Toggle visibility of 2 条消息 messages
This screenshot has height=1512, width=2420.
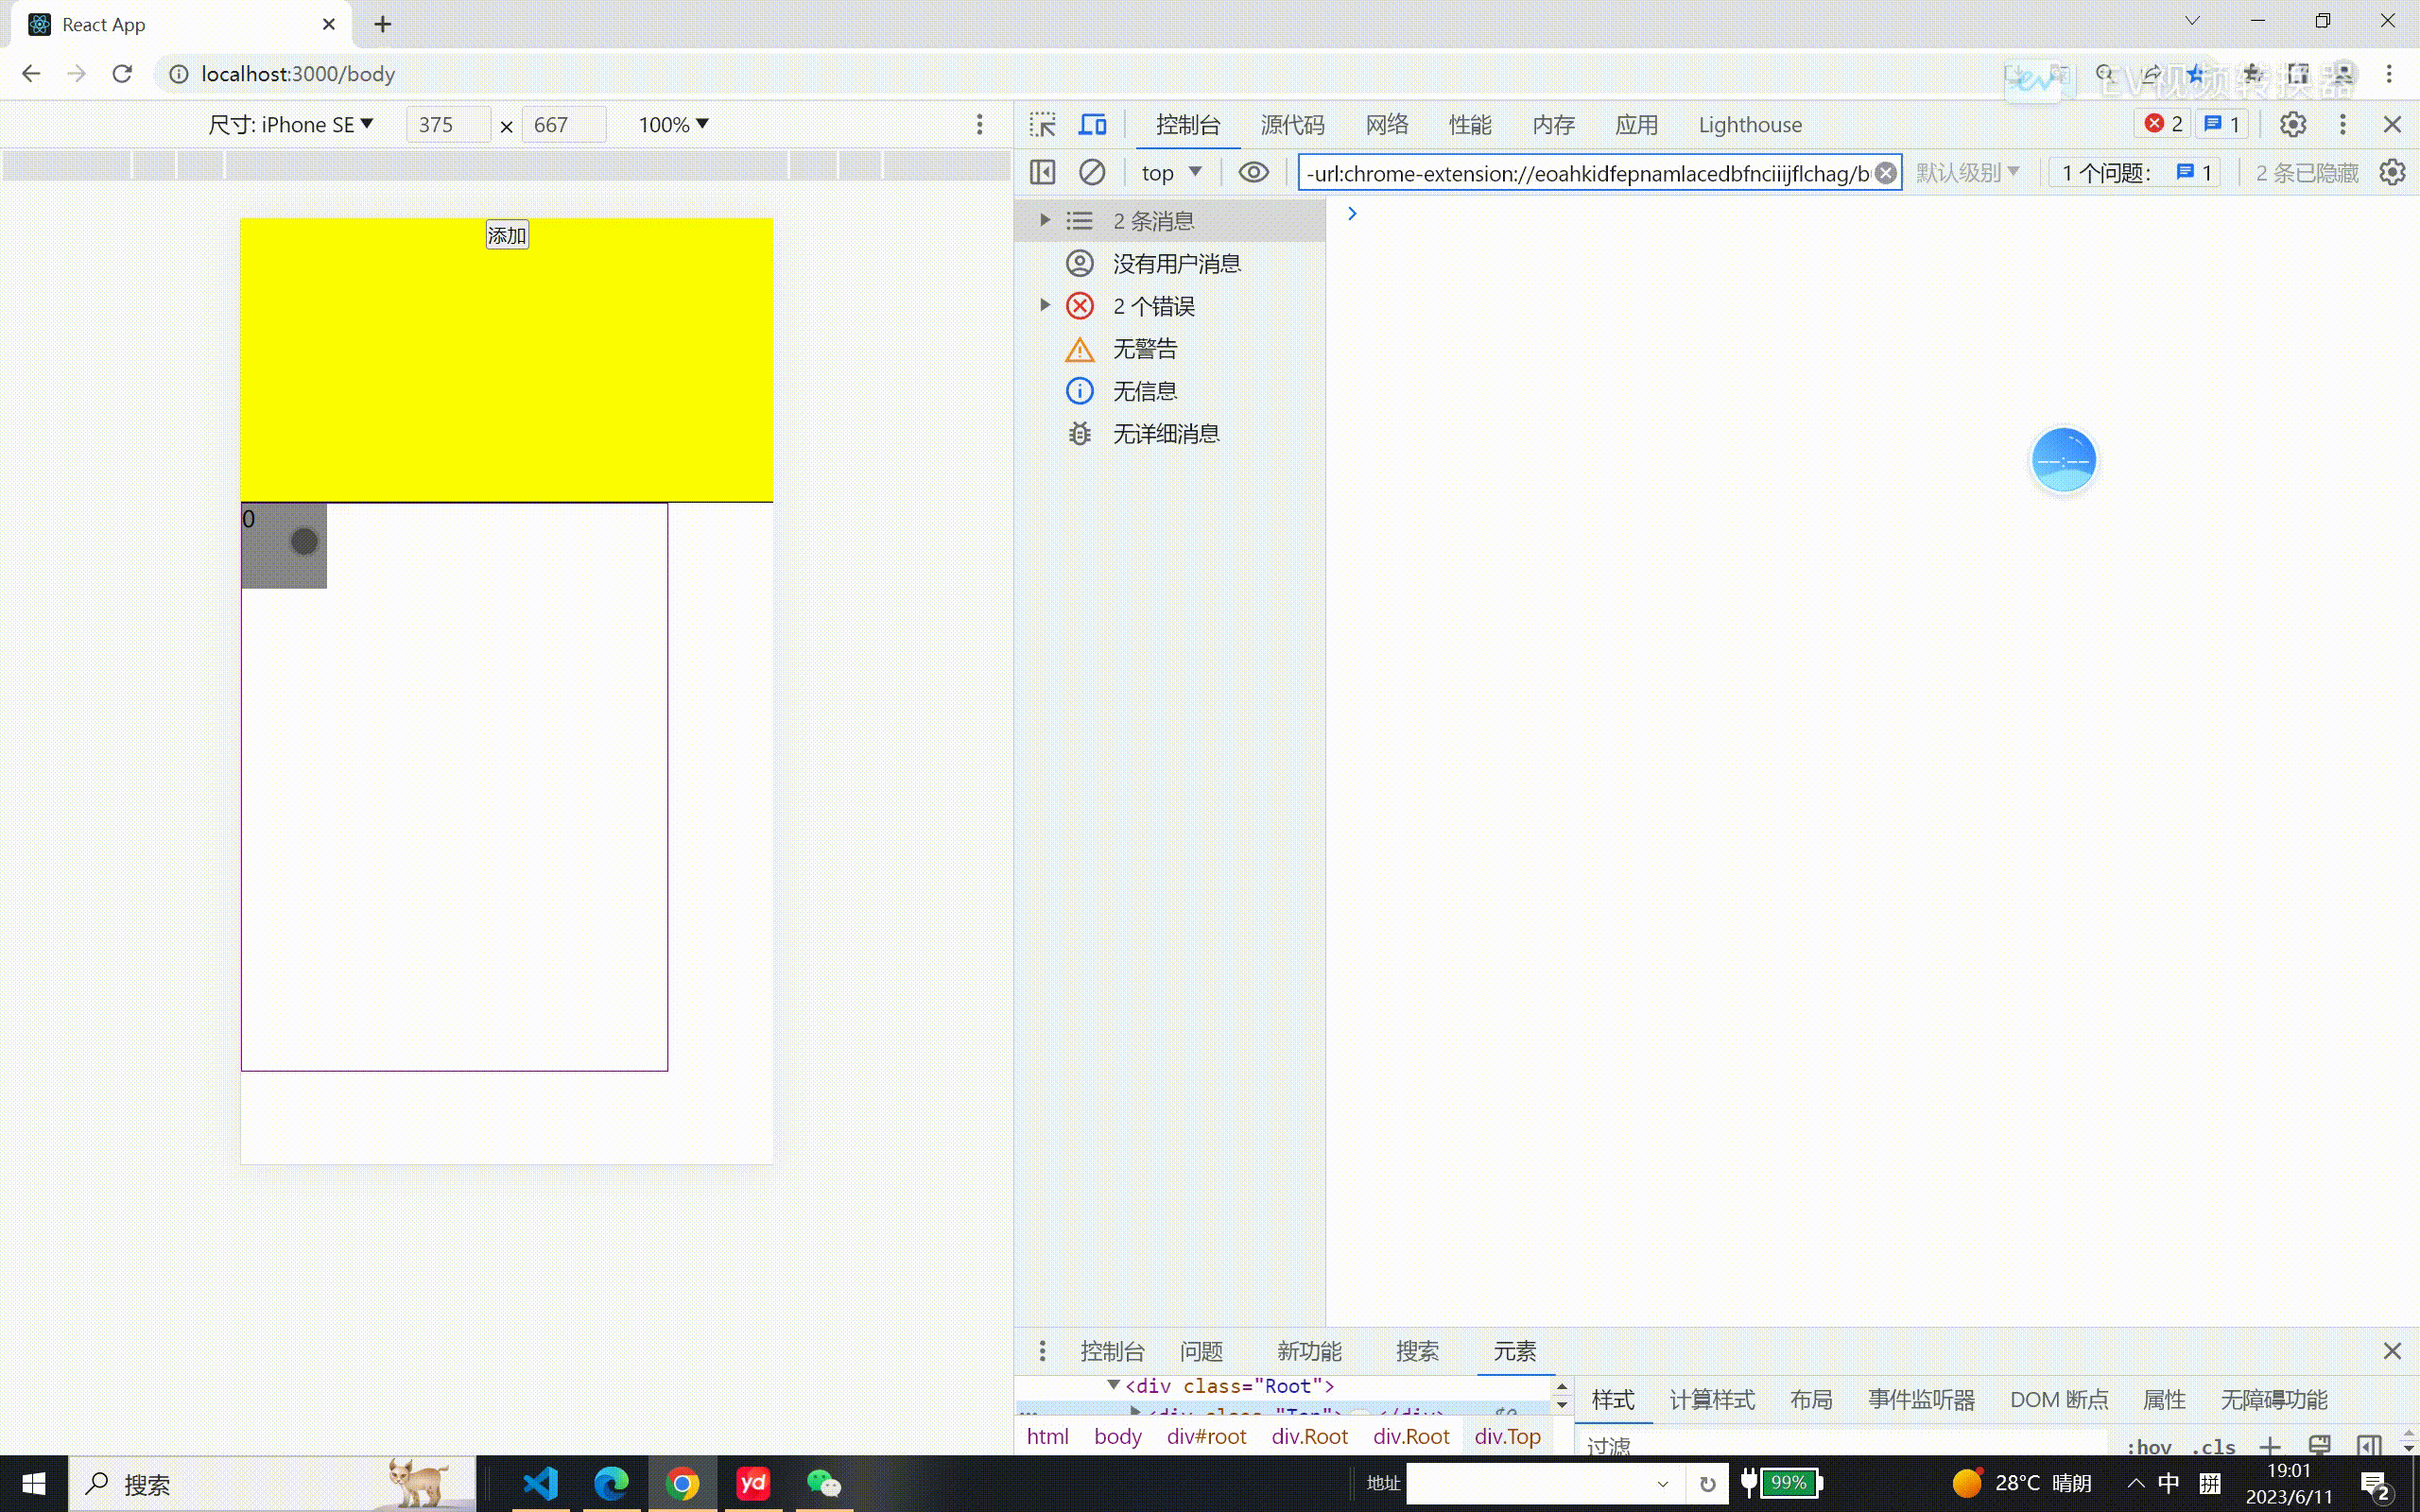click(1044, 219)
